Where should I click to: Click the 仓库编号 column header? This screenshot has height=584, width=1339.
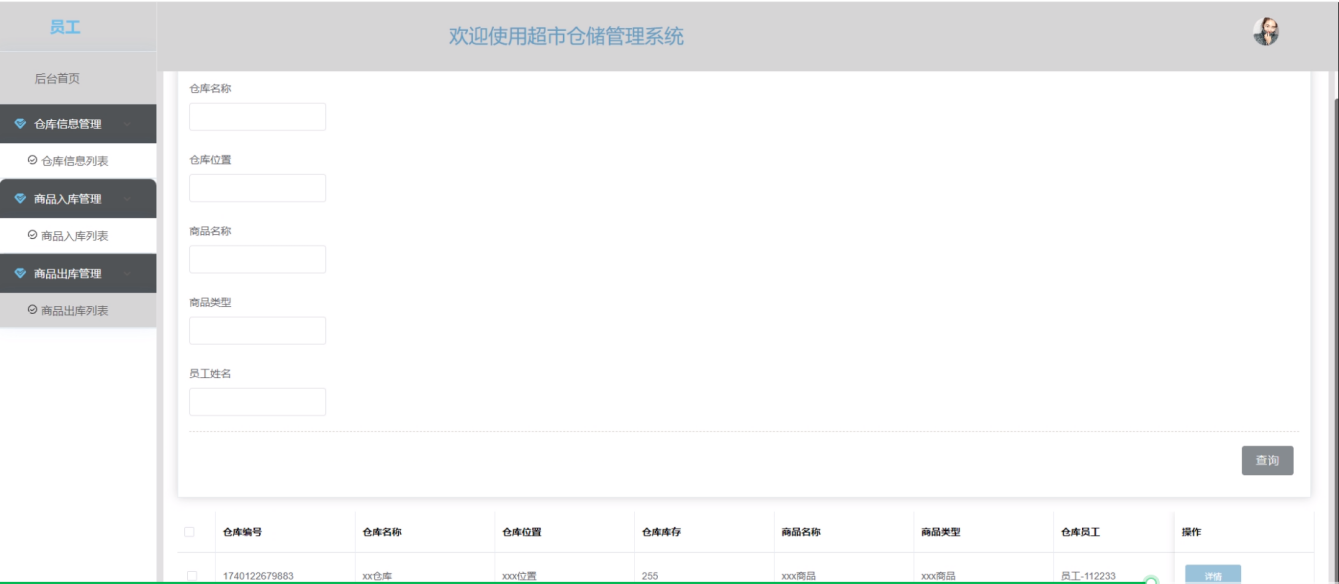pyautogui.click(x=242, y=532)
